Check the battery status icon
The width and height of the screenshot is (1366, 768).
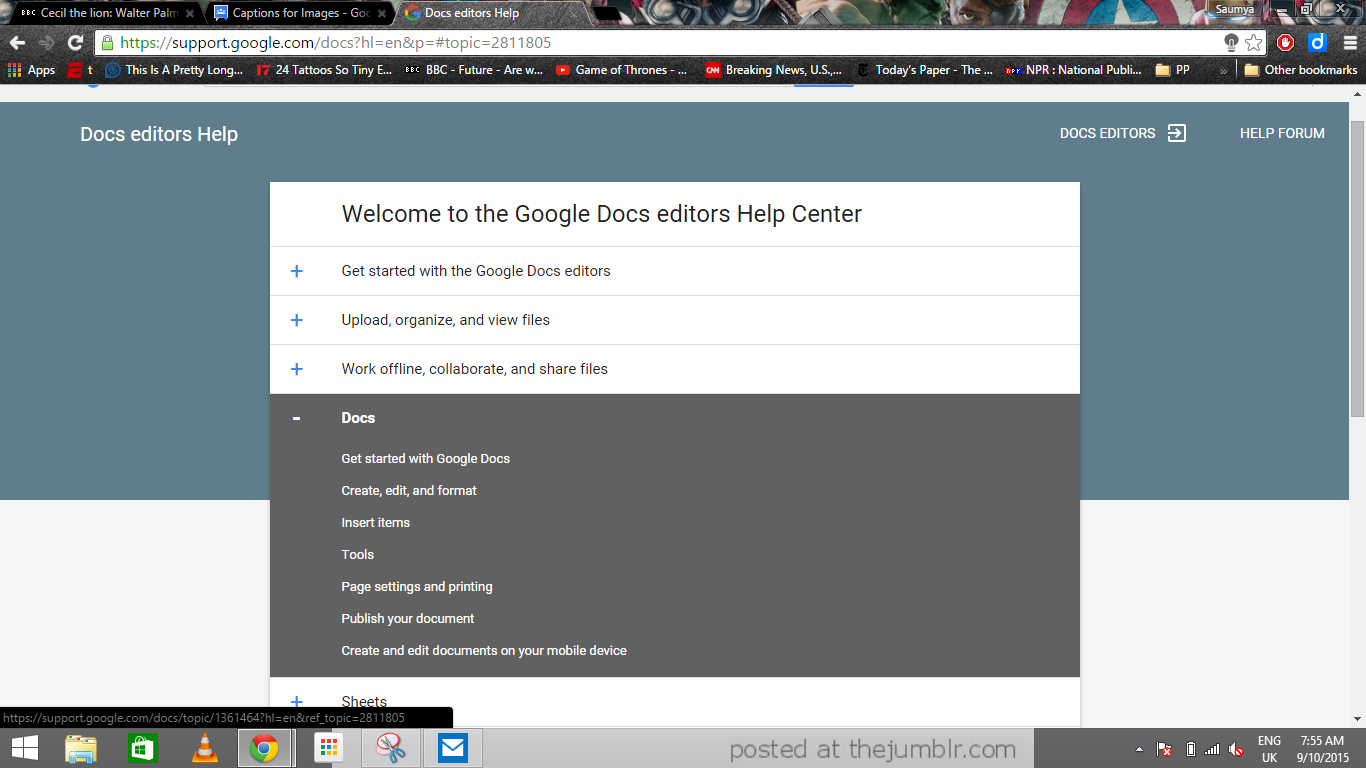coord(1190,749)
